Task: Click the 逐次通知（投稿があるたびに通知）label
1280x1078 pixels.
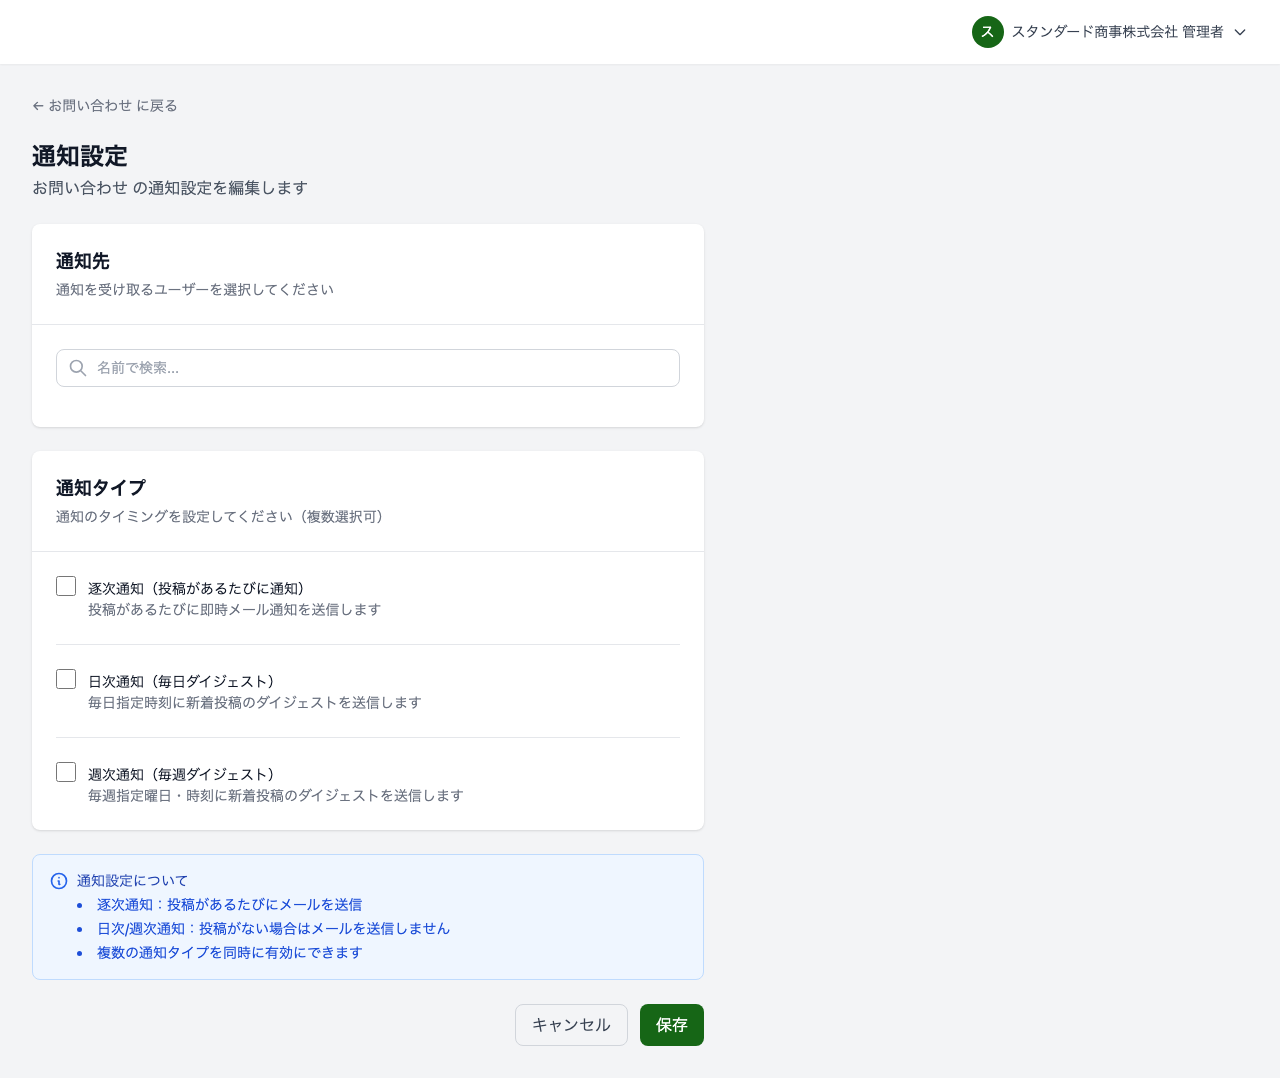Action: 196,588
